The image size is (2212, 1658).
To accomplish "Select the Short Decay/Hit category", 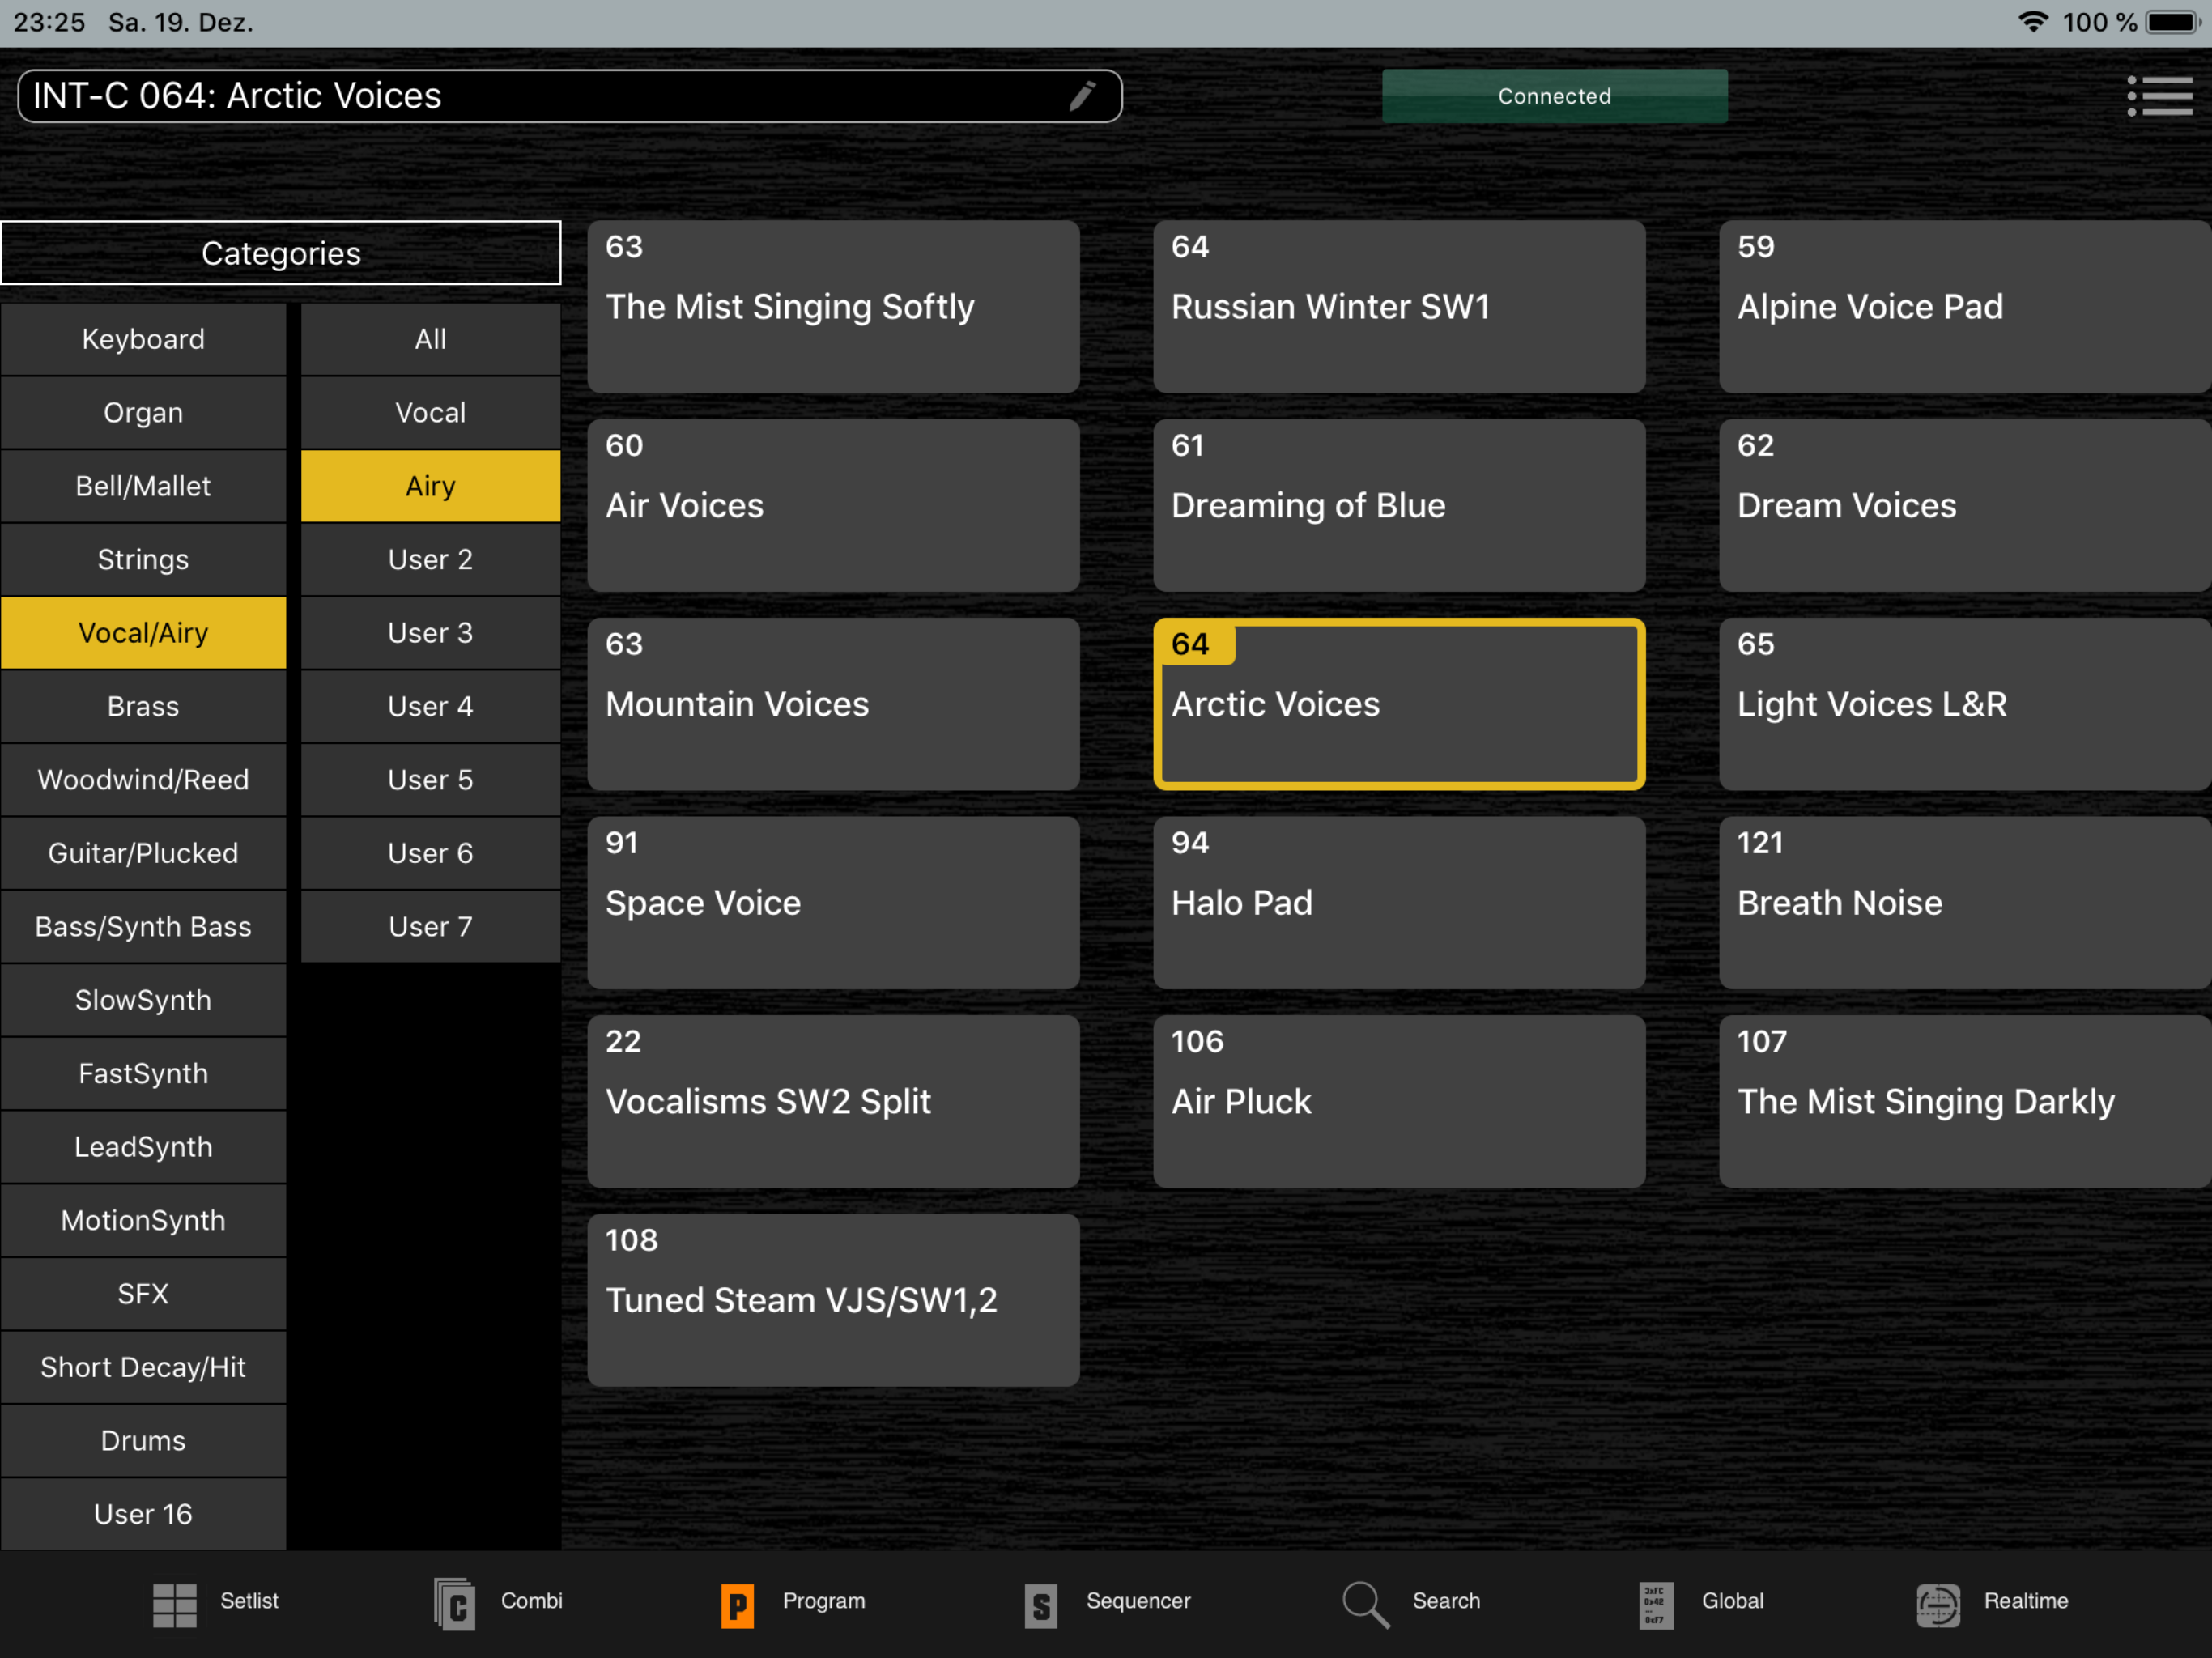I will point(143,1367).
